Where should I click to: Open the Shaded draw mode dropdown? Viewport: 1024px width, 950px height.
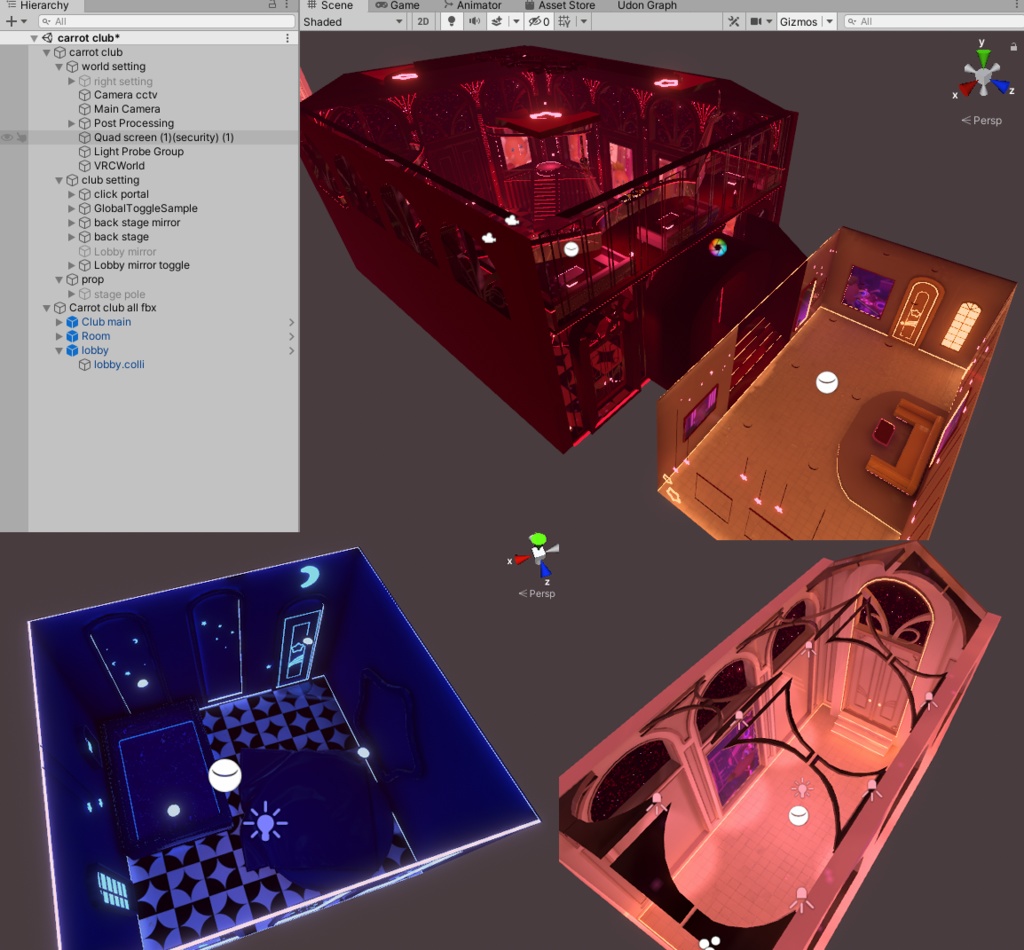point(353,22)
